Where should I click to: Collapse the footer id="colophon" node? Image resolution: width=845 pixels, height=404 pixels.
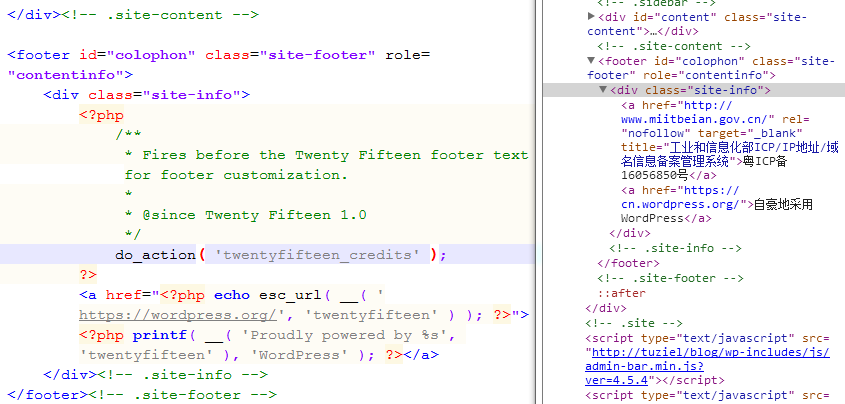[x=592, y=60]
